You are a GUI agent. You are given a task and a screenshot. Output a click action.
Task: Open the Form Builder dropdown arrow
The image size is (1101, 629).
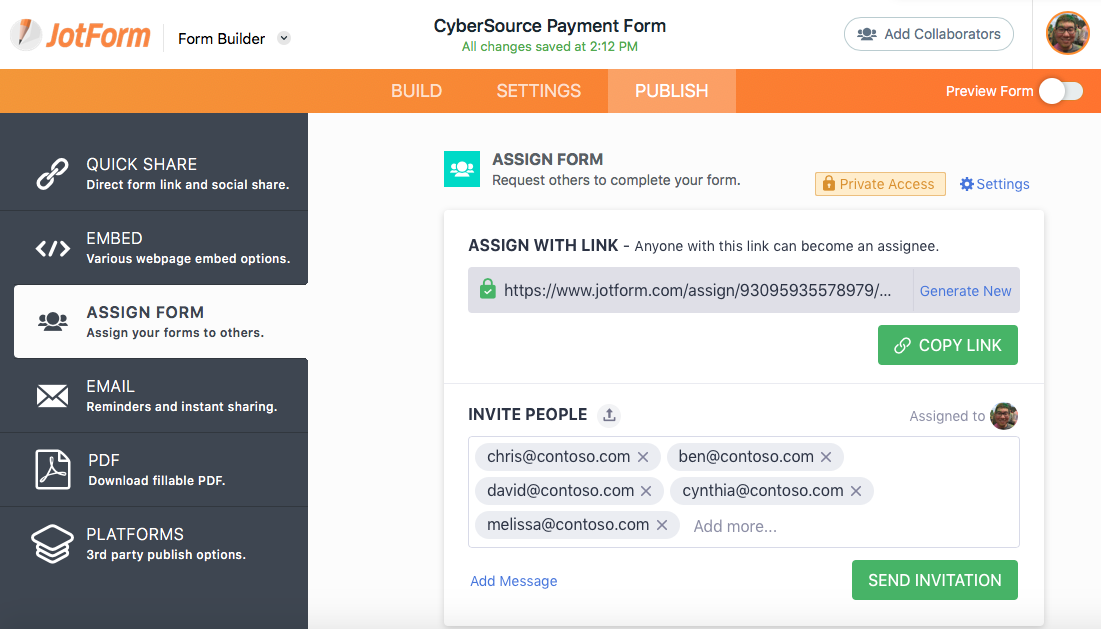coord(284,39)
